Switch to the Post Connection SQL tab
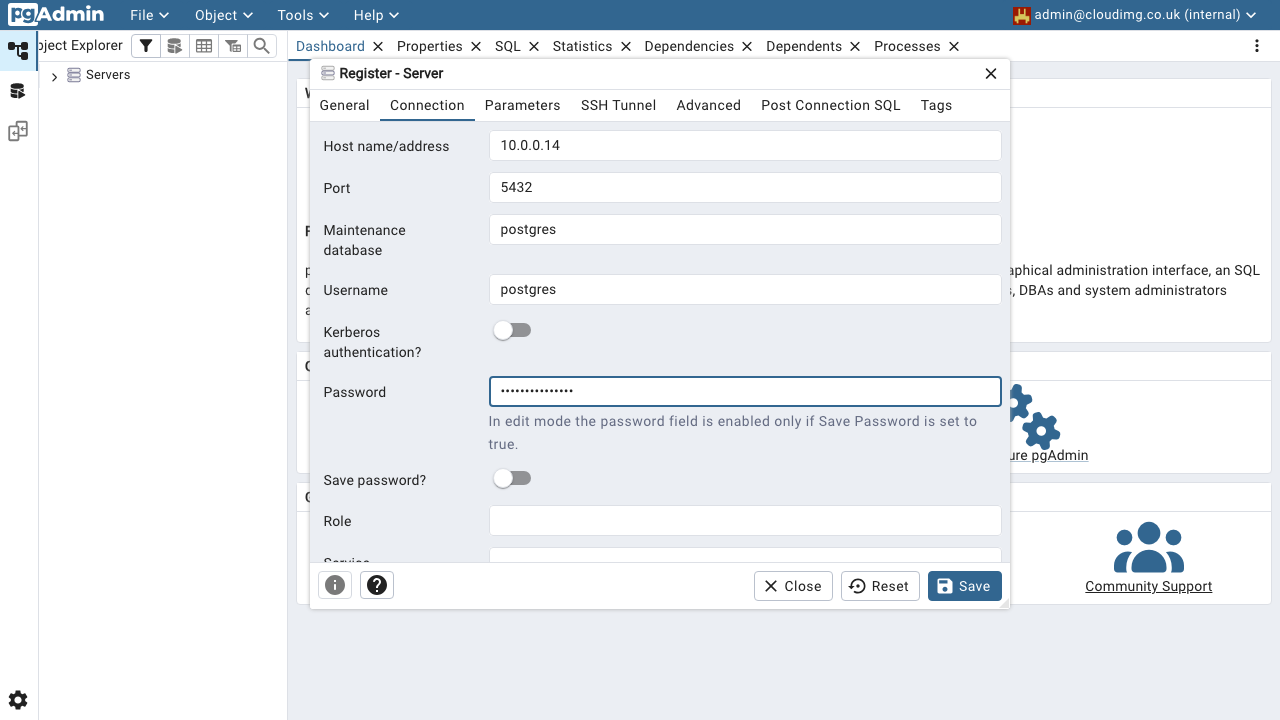 pyautogui.click(x=831, y=105)
